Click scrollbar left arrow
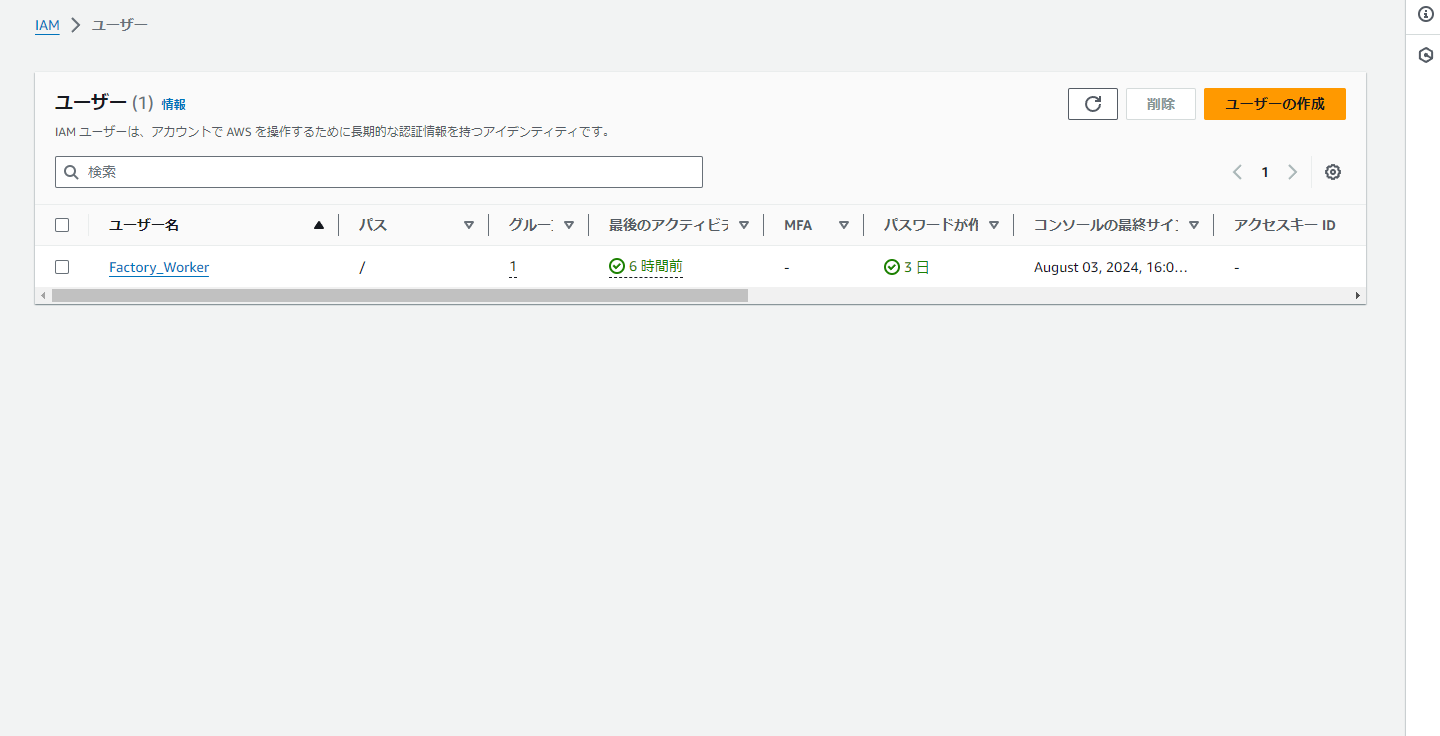1440x736 pixels. coord(41,296)
